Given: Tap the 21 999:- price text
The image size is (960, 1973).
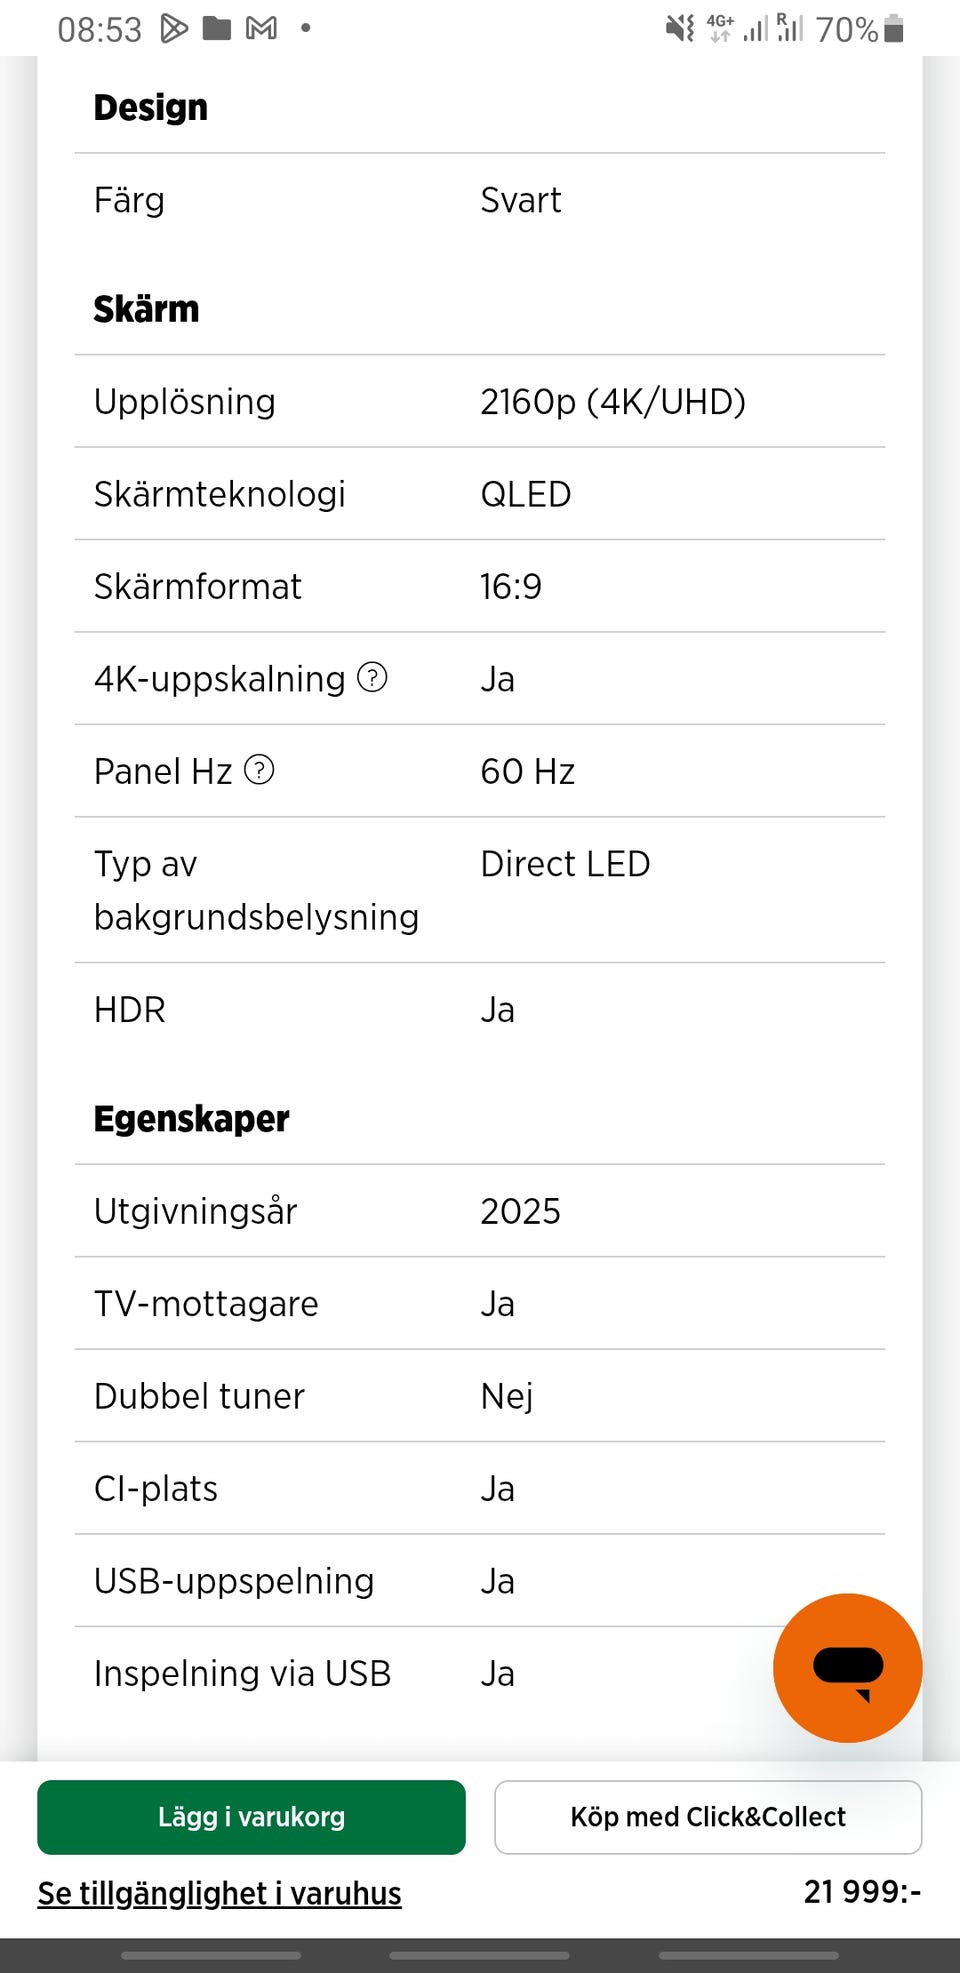Looking at the screenshot, I should pyautogui.click(x=862, y=1891).
